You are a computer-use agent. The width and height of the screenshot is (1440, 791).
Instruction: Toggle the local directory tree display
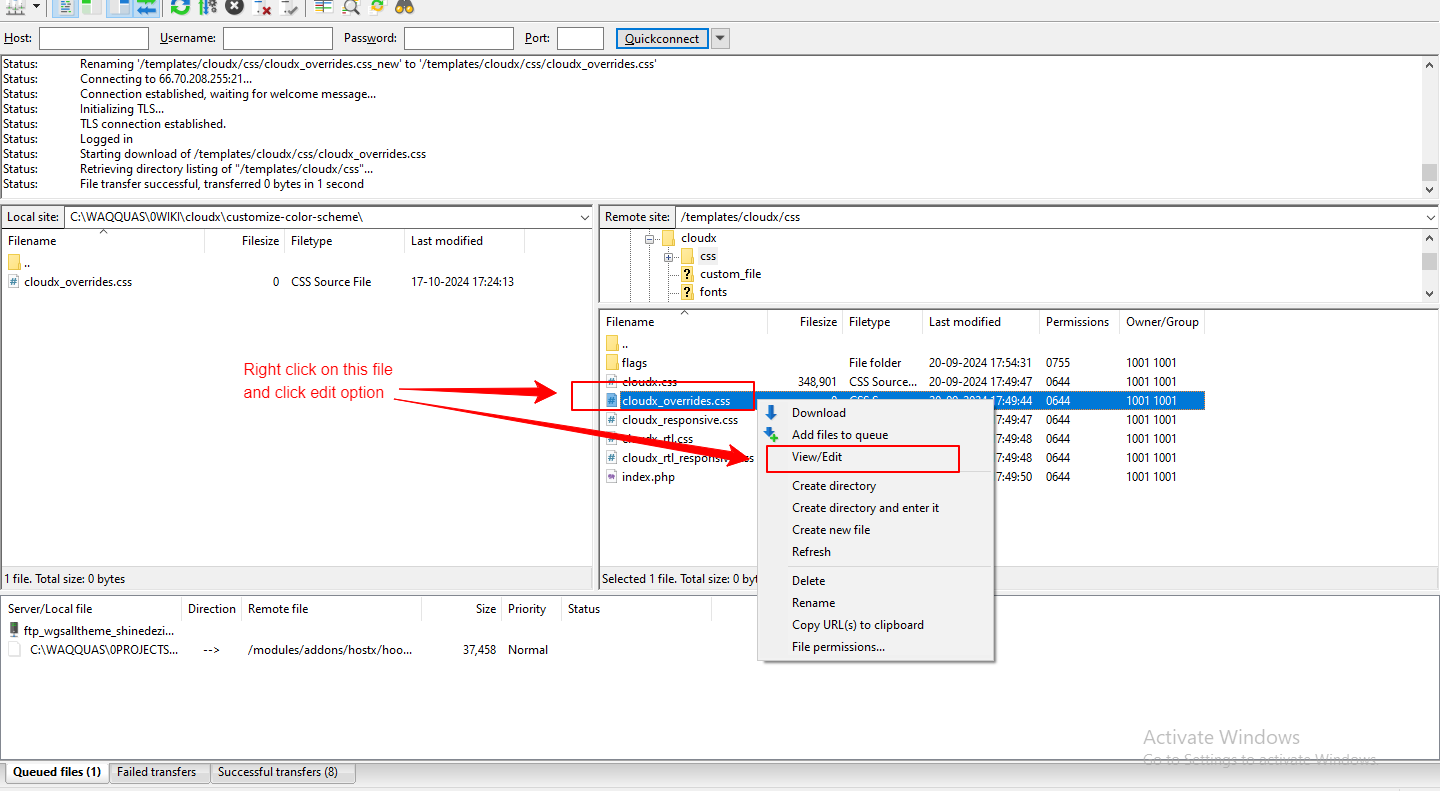[x=91, y=7]
